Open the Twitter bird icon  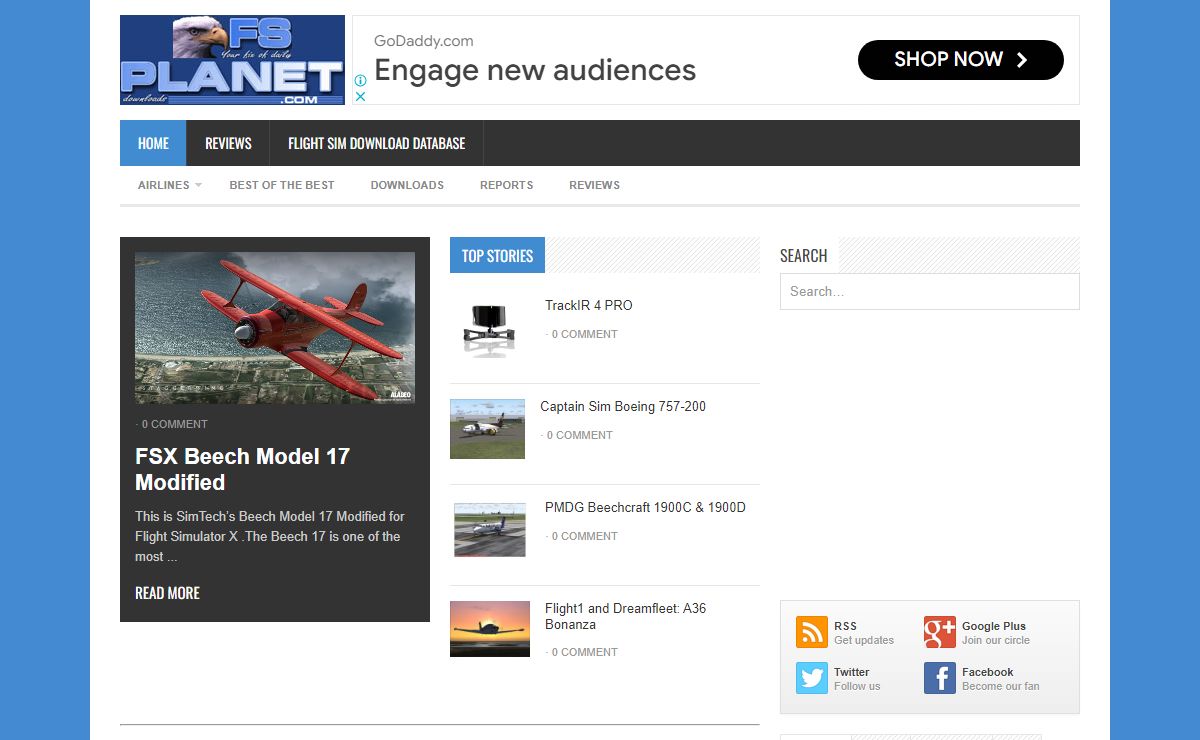coord(812,679)
